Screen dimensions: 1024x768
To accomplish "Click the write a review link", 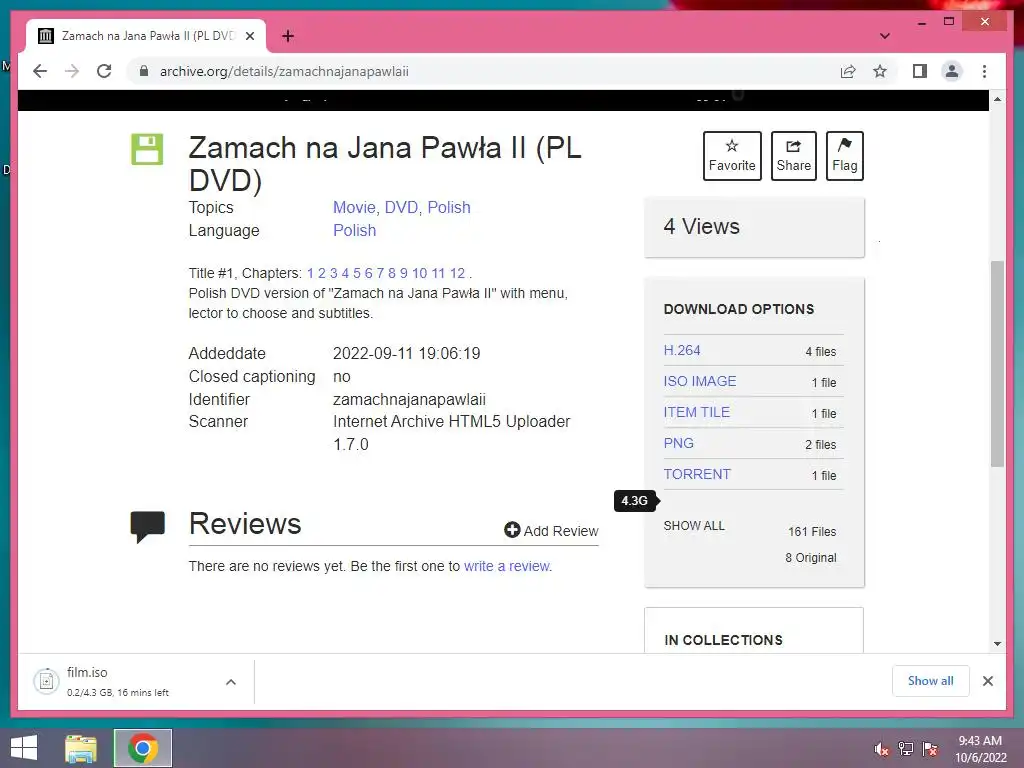I will (507, 566).
